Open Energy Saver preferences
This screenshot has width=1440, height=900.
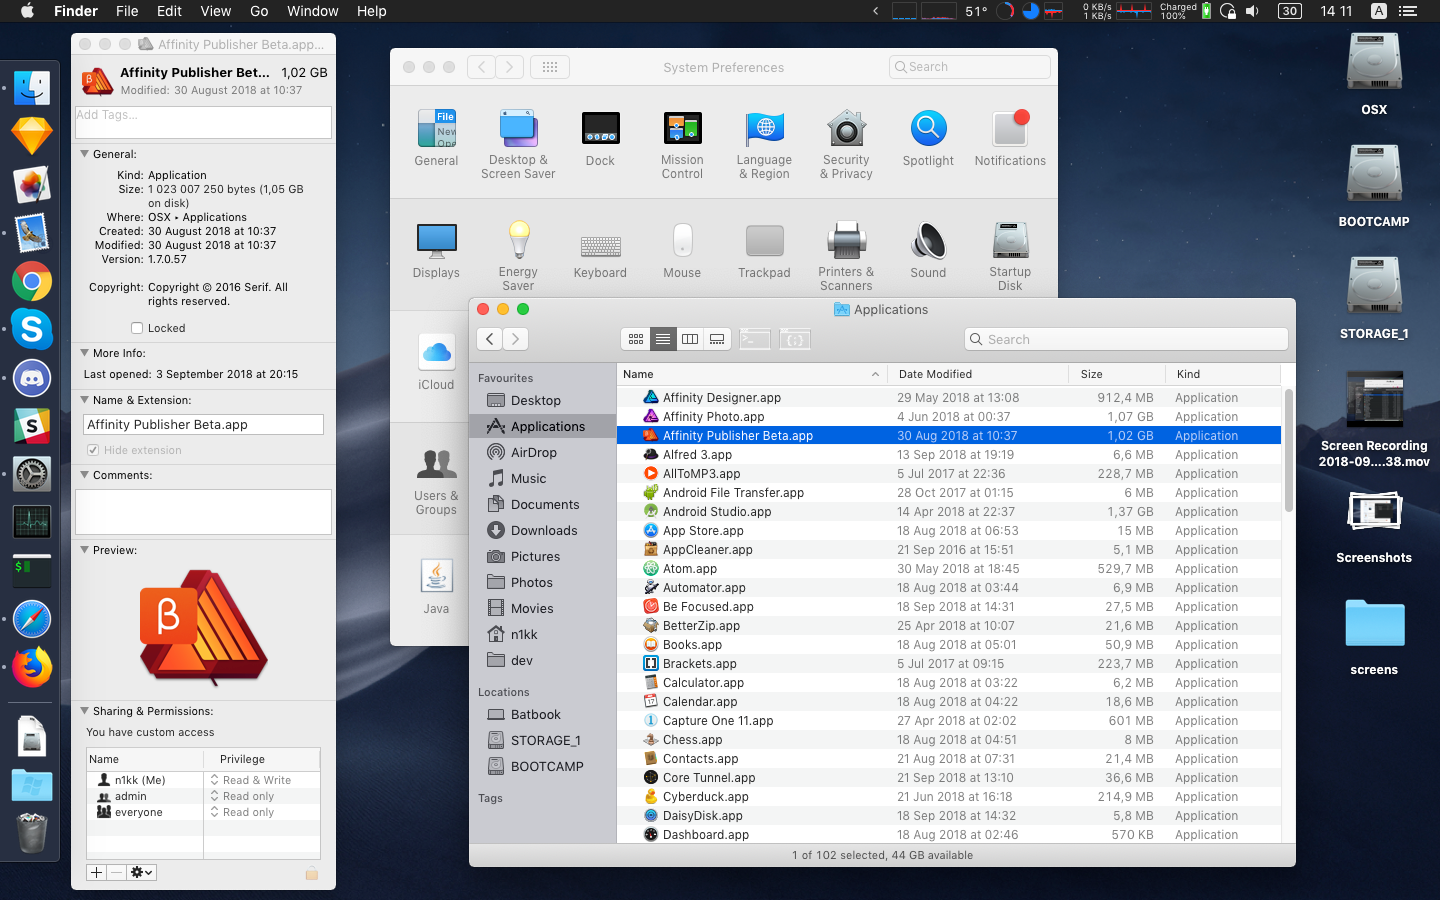(518, 257)
